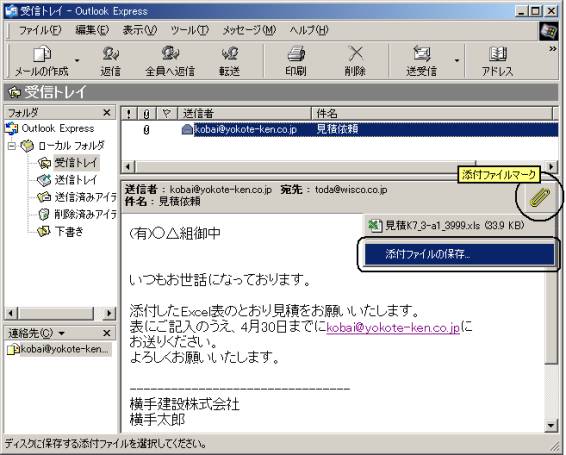Select Outlook Express root in folder tree
Screen dimensions: 566x455
(58, 128)
